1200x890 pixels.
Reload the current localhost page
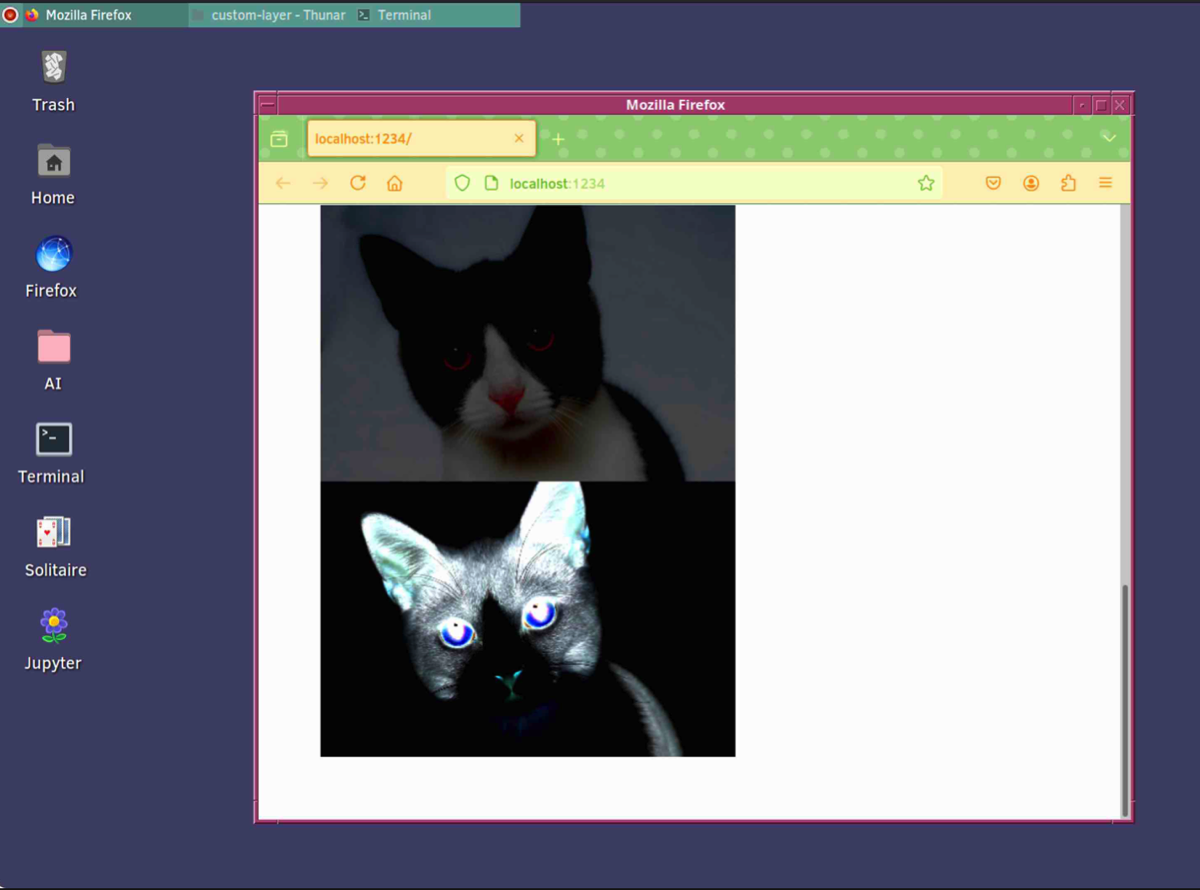[x=357, y=183]
